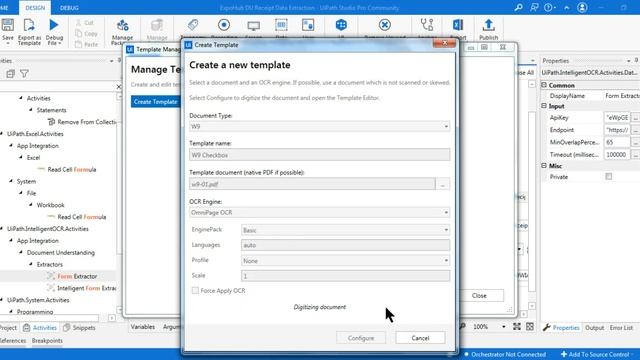Image resolution: width=640 pixels, height=360 pixels.
Task: Click the Languages input field
Action: [345, 245]
